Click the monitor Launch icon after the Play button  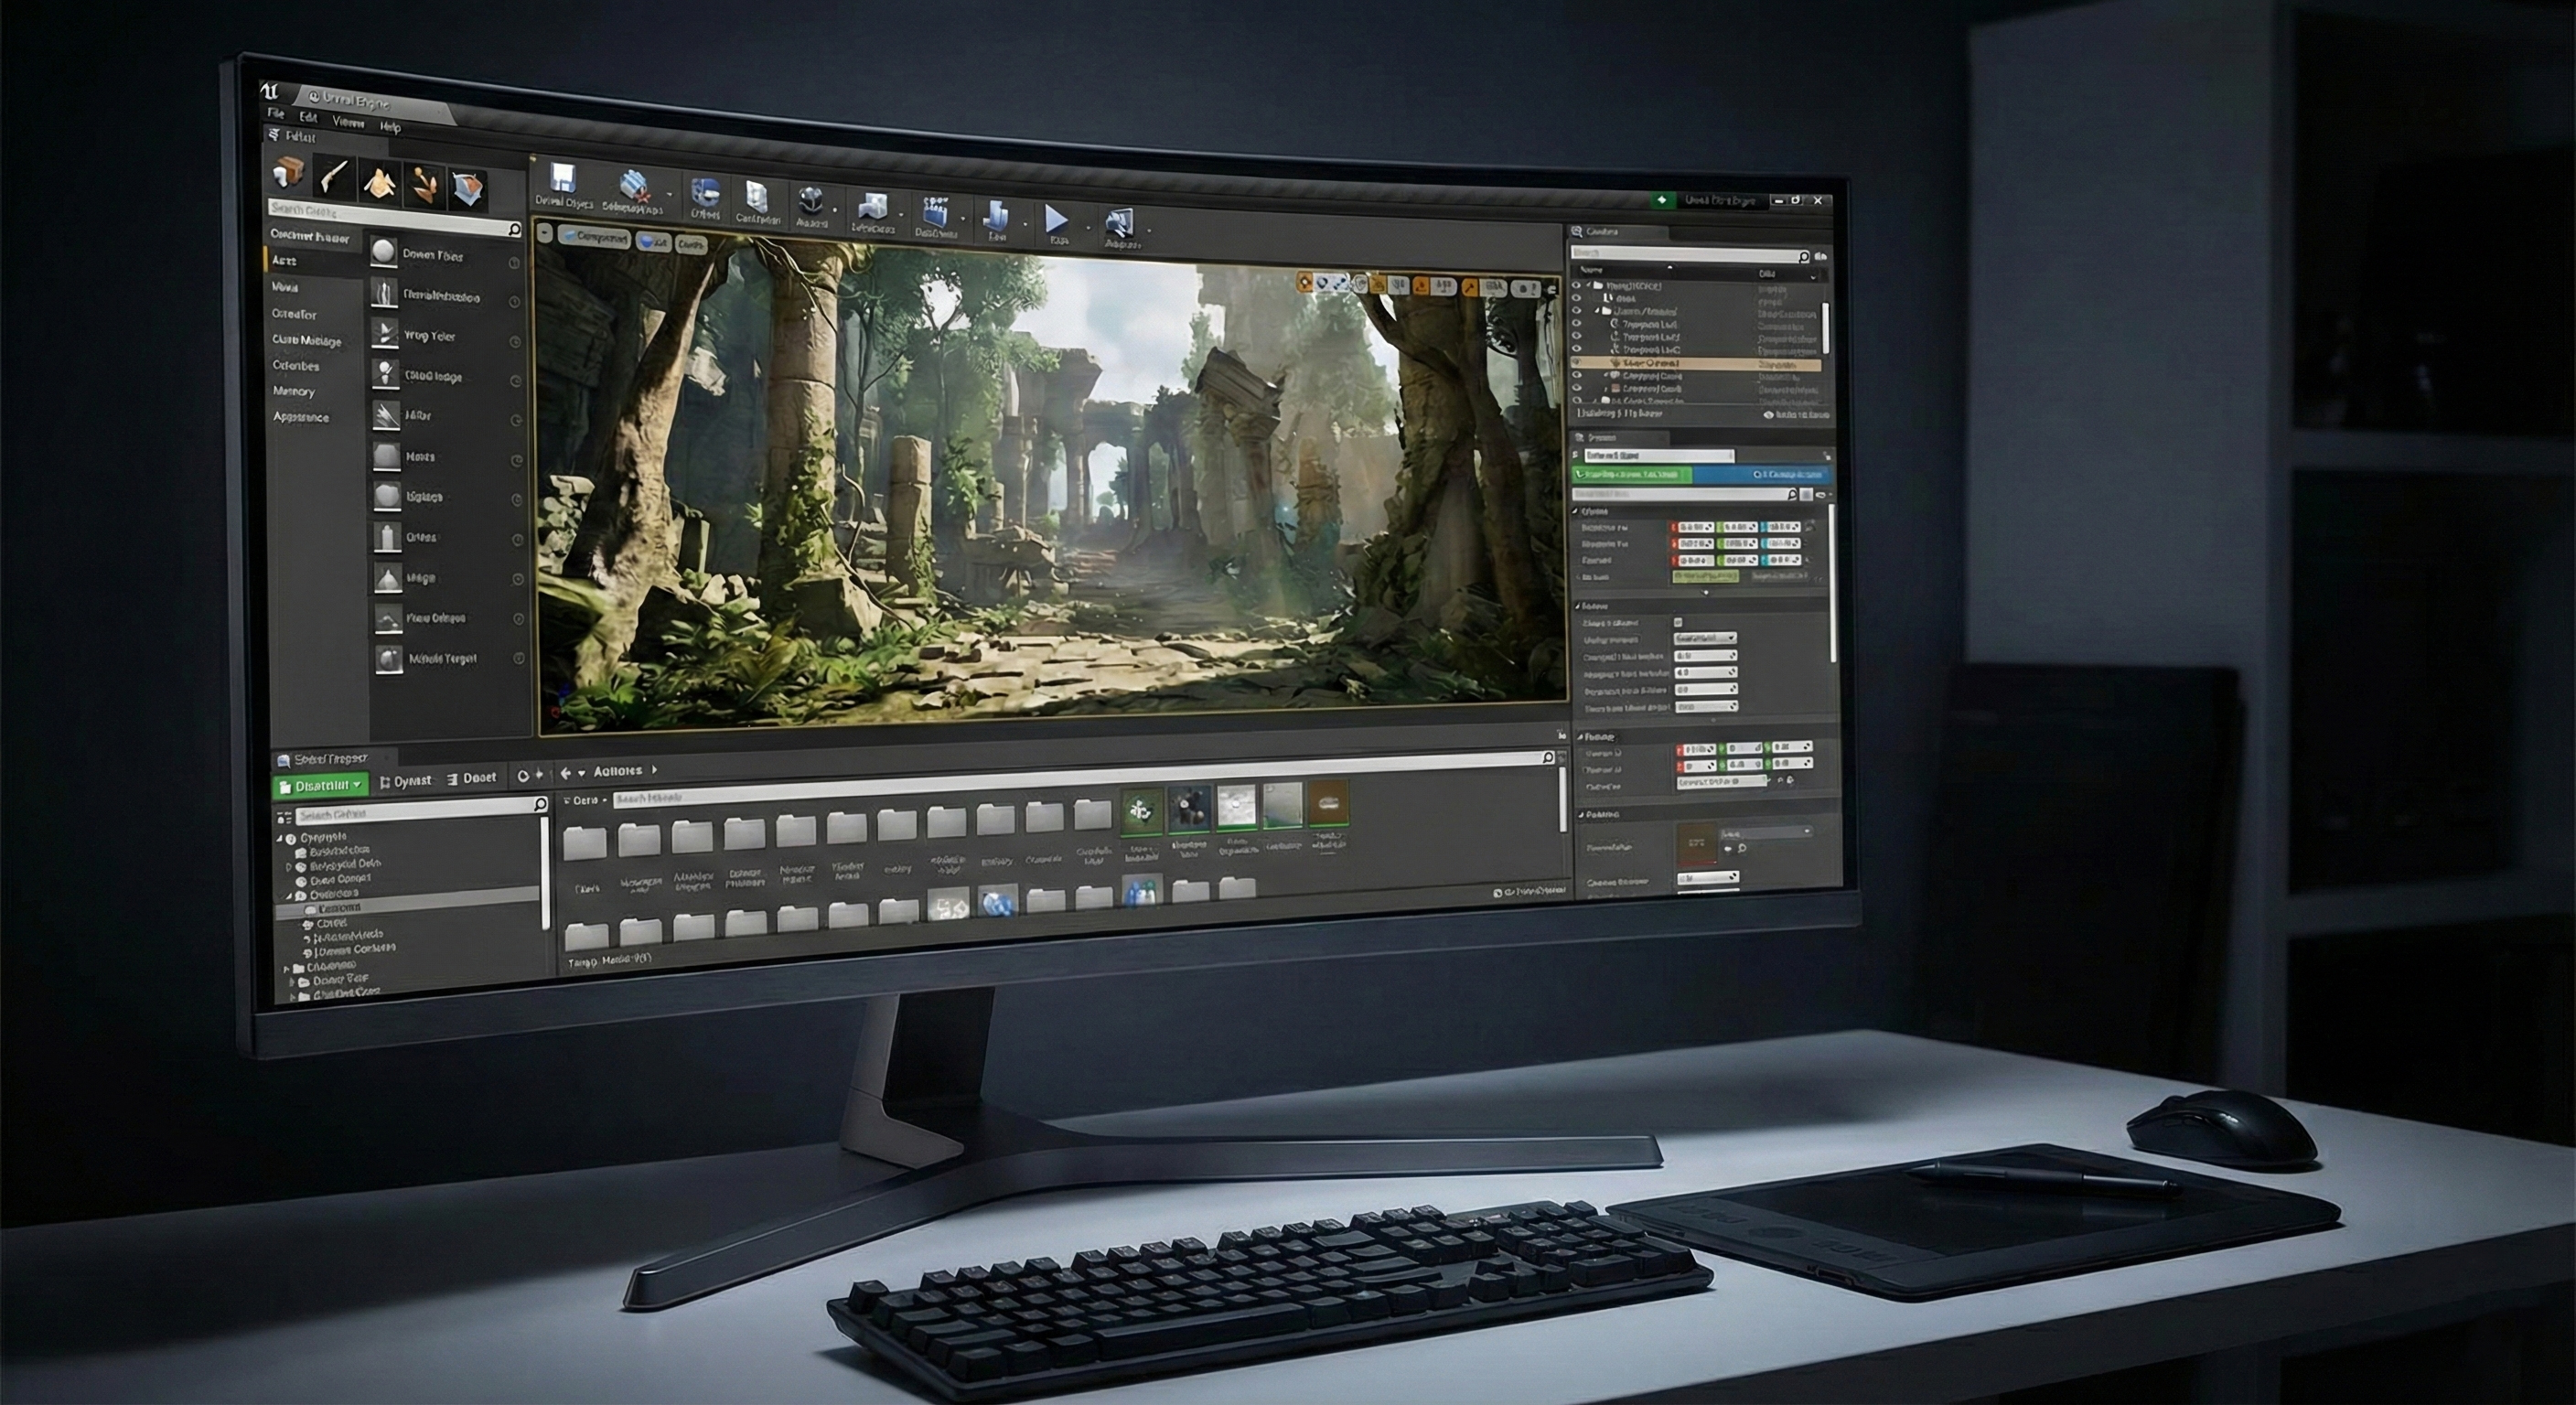(x=1119, y=224)
